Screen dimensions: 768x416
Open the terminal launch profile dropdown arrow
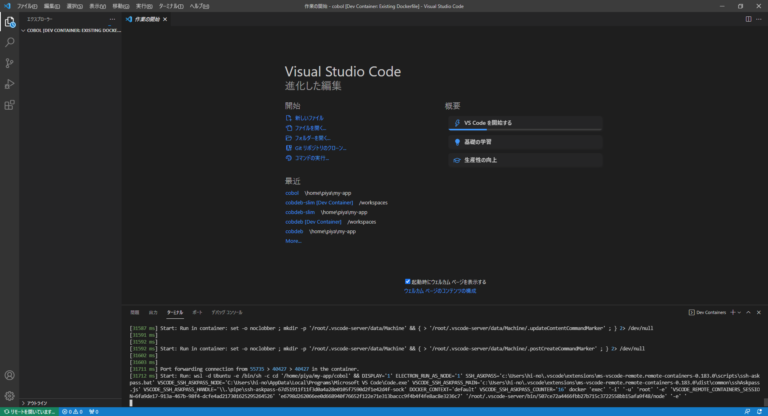(x=739, y=312)
